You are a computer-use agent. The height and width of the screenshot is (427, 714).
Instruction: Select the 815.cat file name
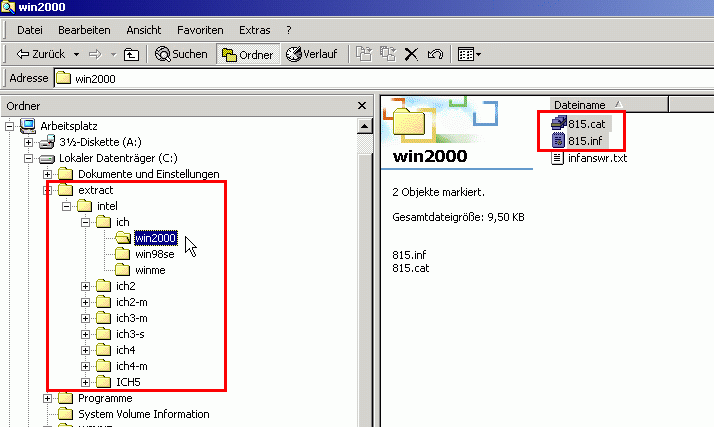coord(587,124)
